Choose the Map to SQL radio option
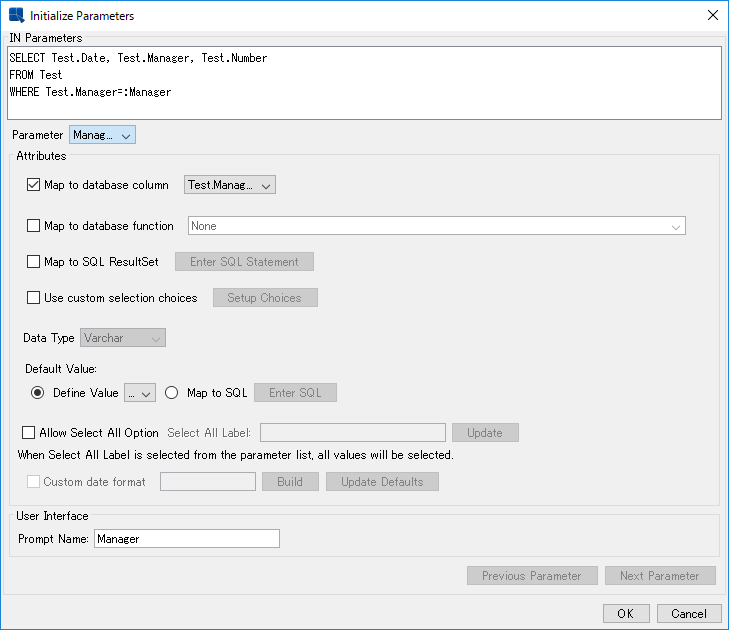The height and width of the screenshot is (630, 729). (172, 393)
